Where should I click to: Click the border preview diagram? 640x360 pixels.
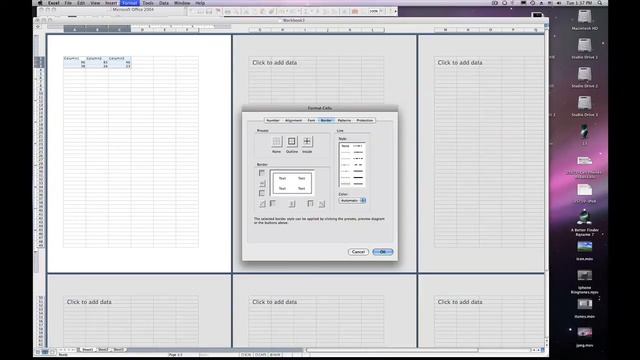(x=291, y=183)
